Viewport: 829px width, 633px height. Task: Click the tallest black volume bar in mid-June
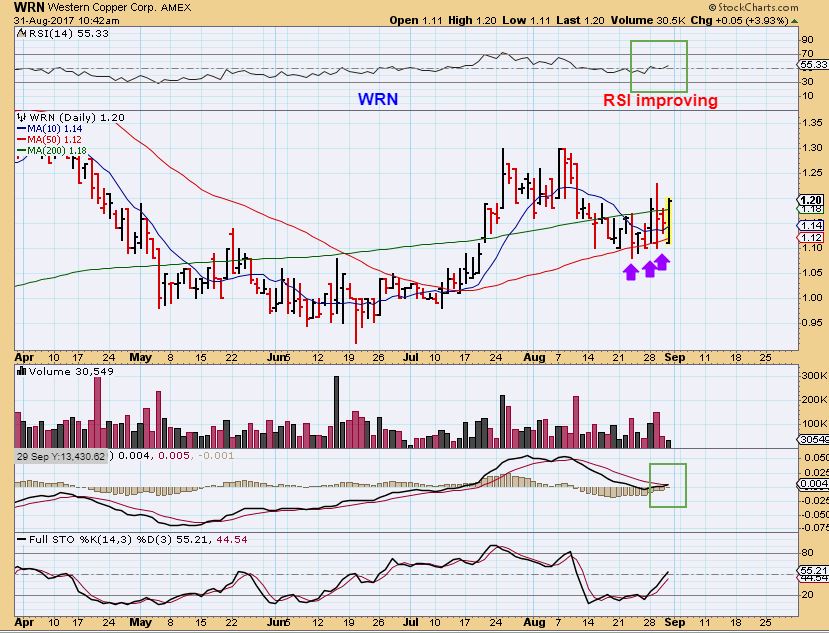[336, 412]
